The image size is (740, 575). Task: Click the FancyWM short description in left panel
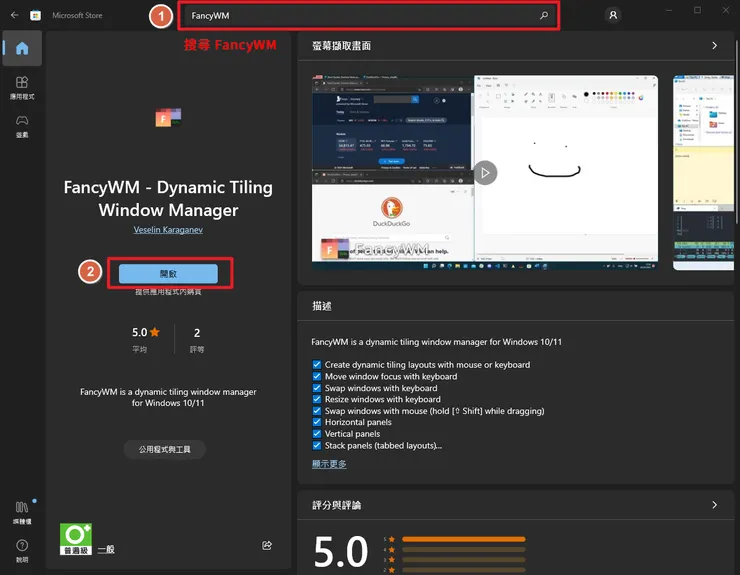click(x=168, y=397)
